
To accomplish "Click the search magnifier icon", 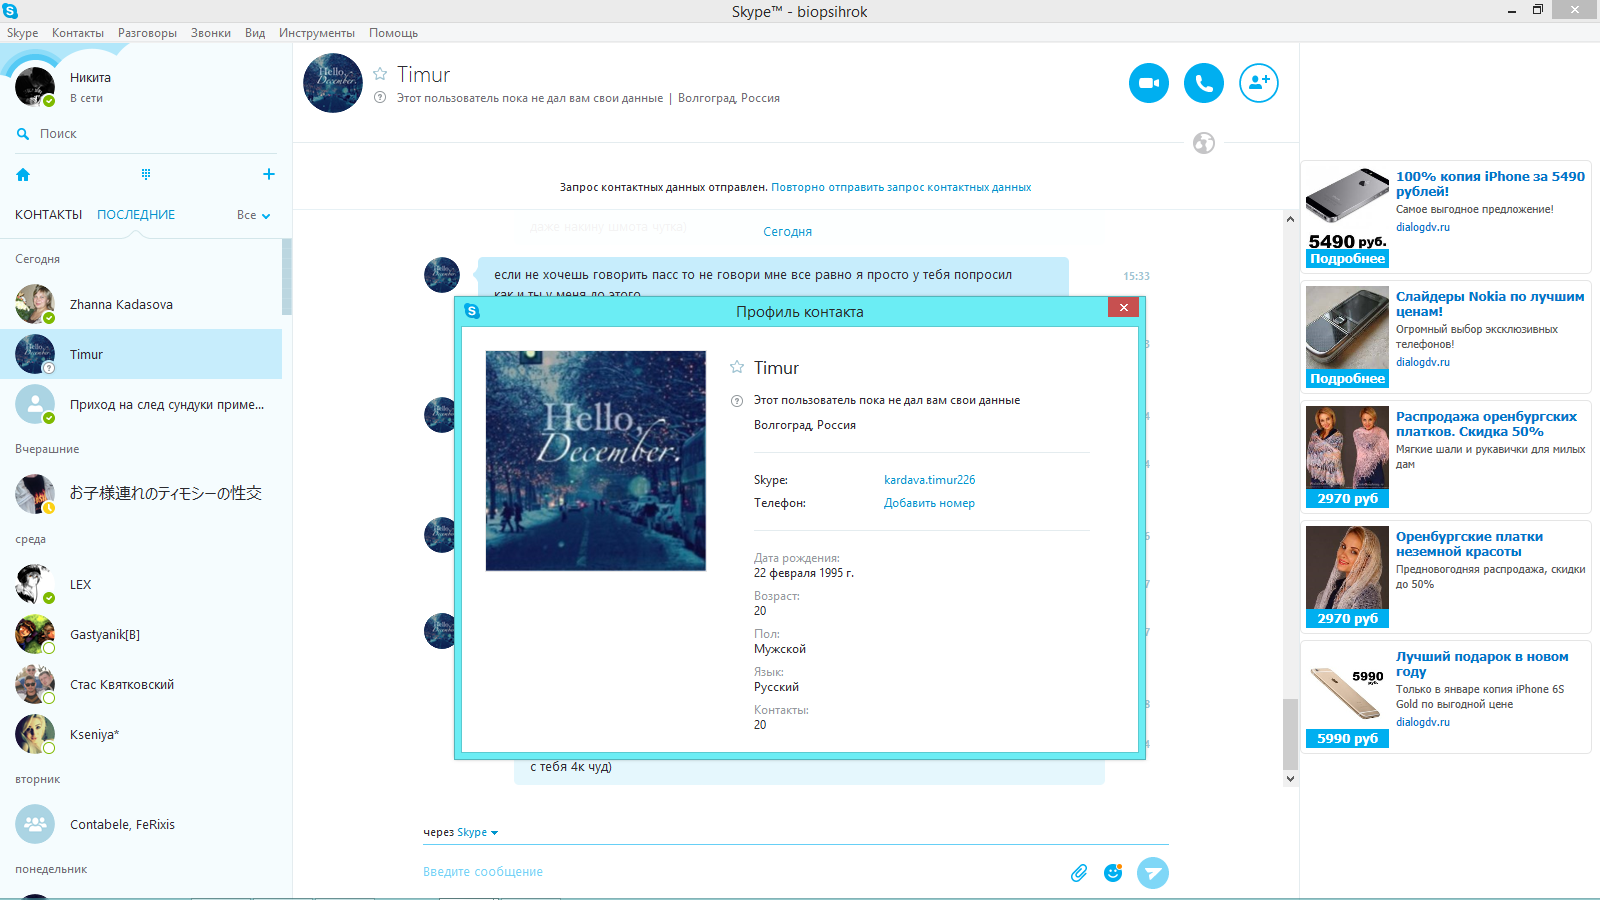I will tap(23, 134).
